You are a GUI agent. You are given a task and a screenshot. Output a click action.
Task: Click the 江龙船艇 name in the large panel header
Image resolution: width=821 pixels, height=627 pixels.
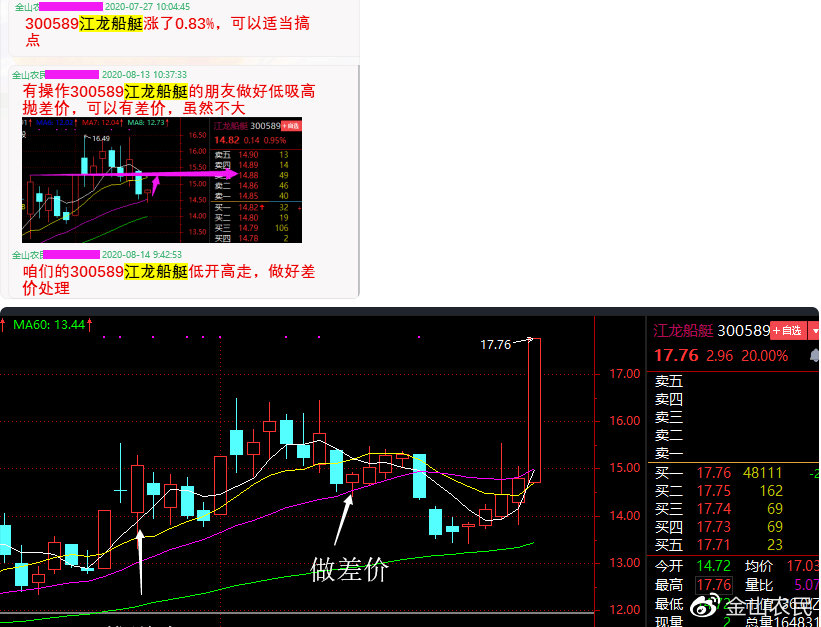[x=683, y=331]
